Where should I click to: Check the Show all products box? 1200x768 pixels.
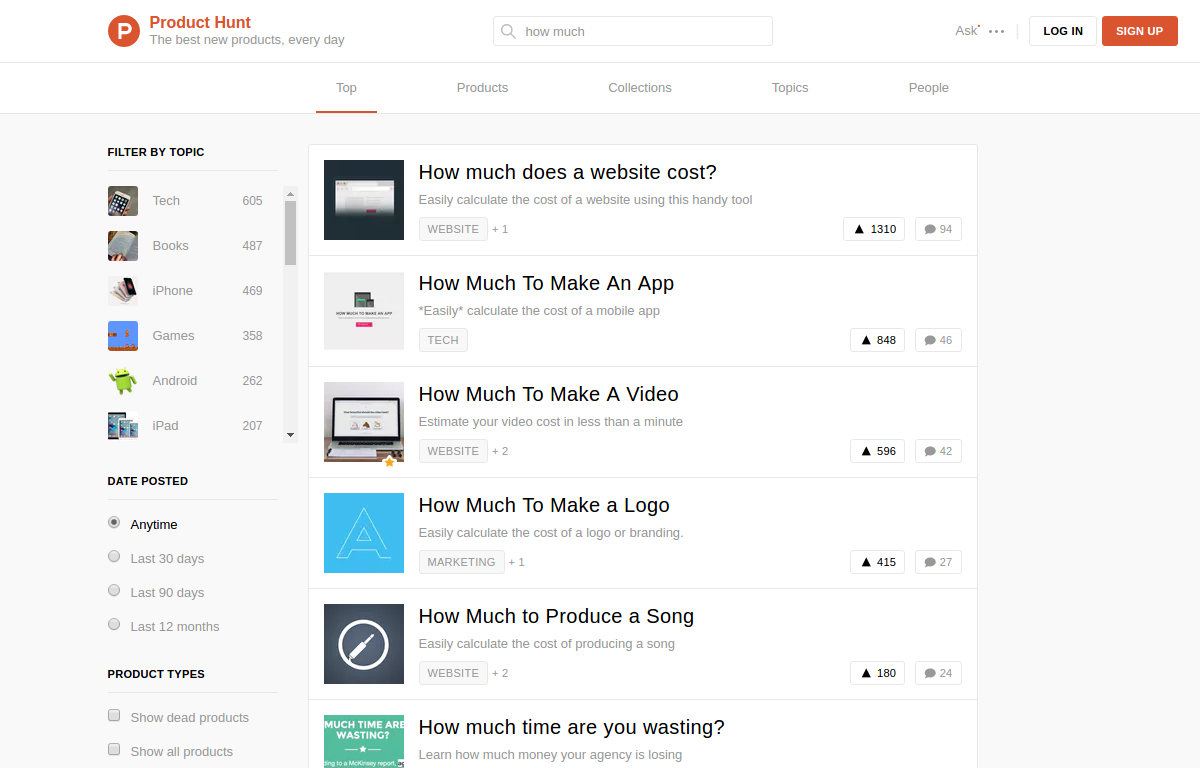coord(114,750)
